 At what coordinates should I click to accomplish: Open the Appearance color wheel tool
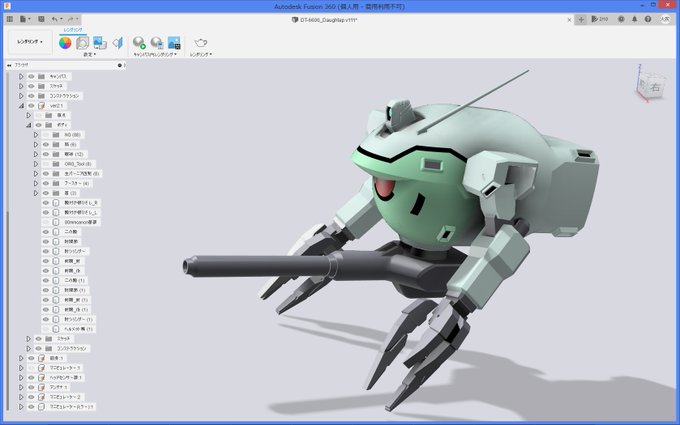65,42
